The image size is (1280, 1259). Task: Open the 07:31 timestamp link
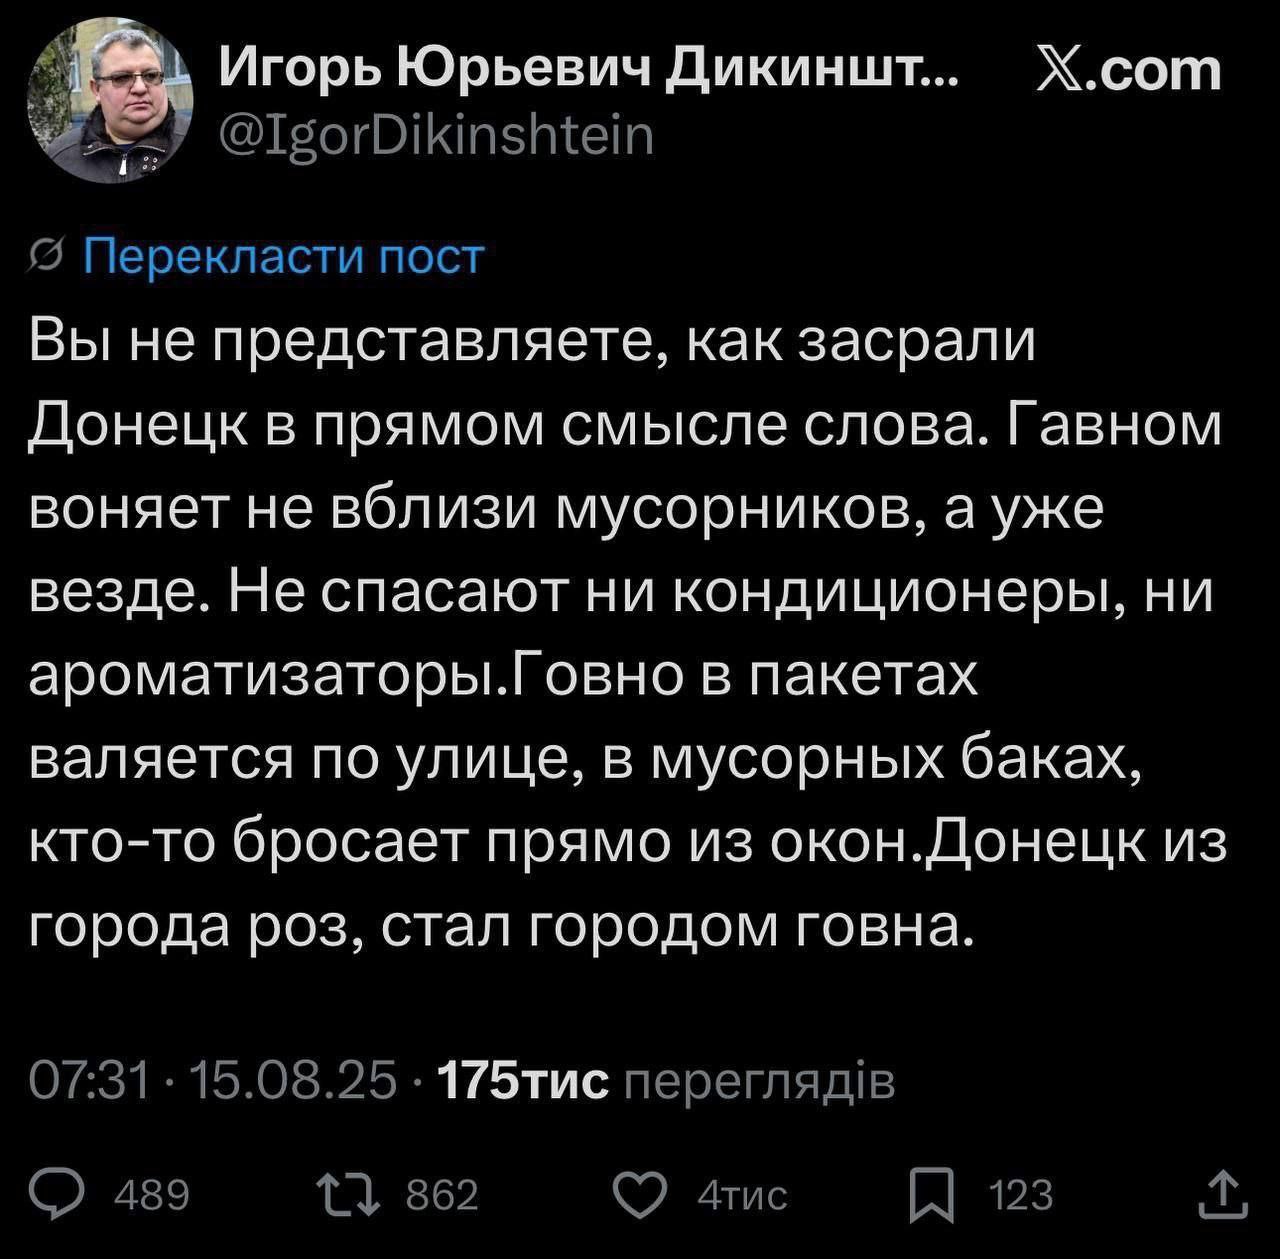click(x=90, y=1080)
